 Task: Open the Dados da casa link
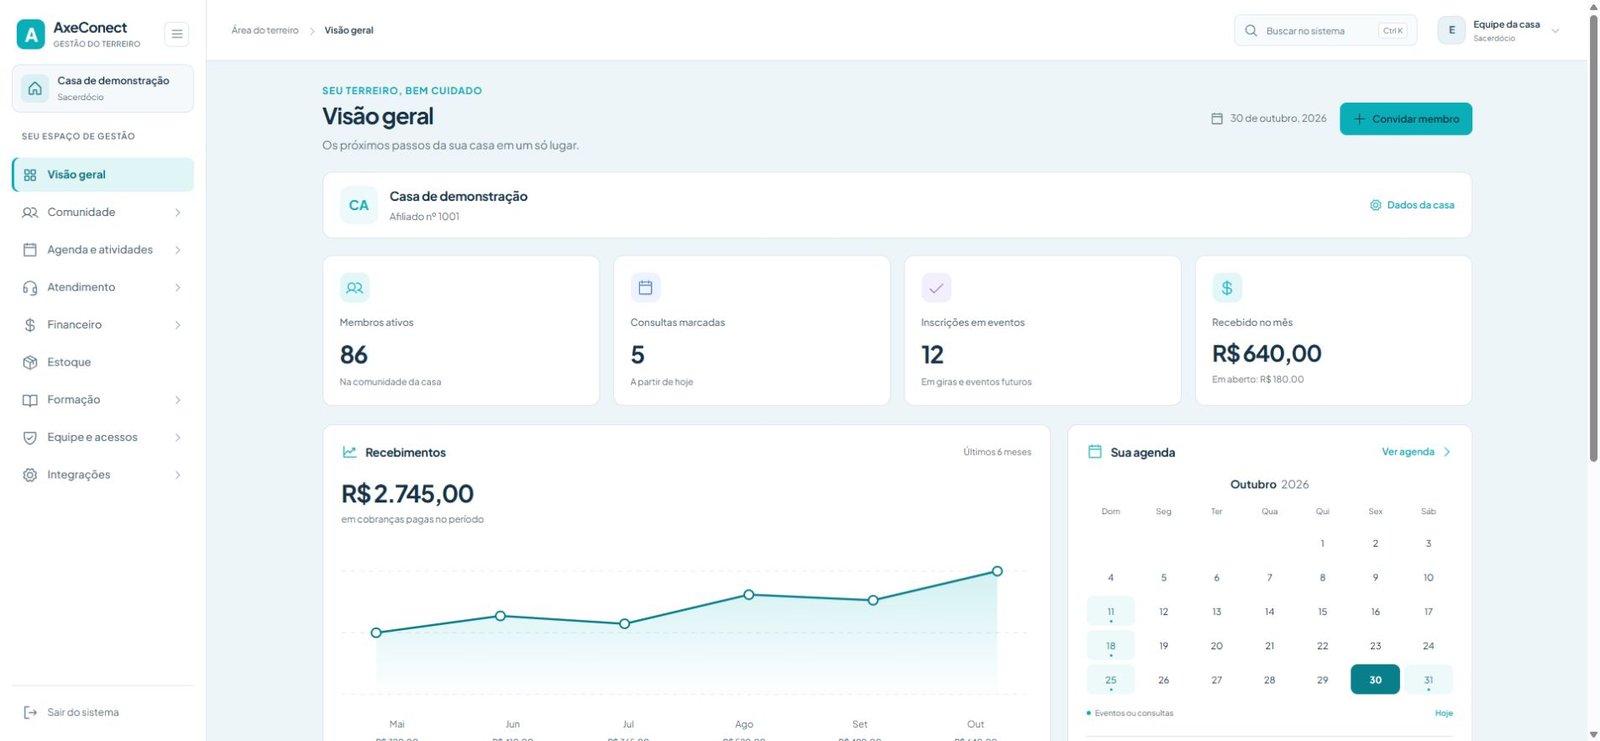pos(1412,205)
